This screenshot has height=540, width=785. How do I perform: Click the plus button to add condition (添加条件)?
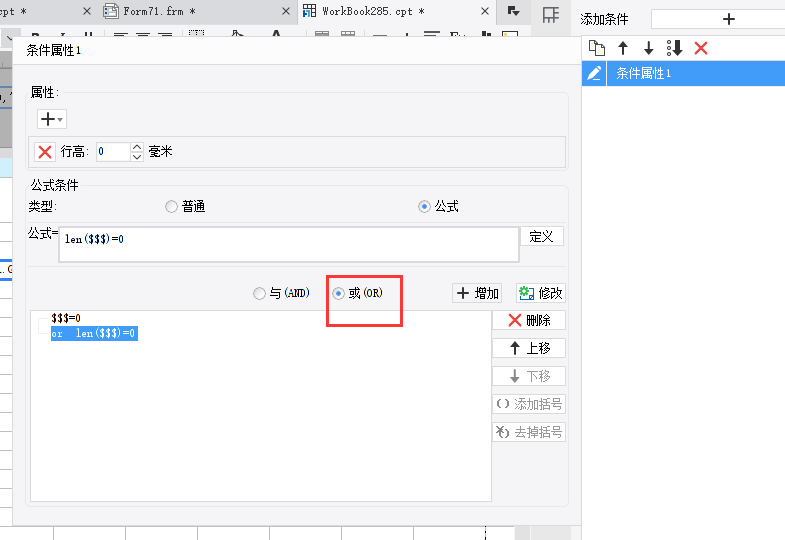point(728,20)
